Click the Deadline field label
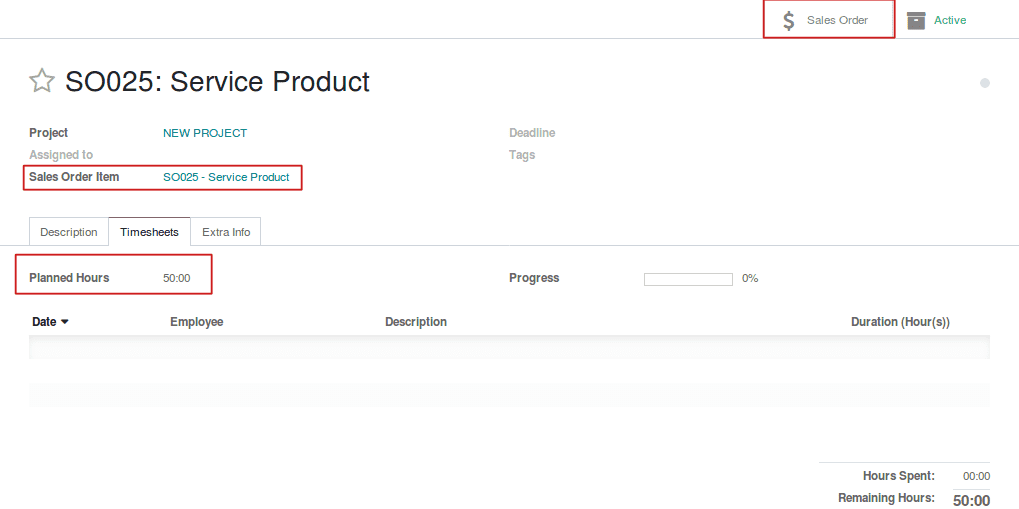Screen dimensions: 1019x509 tap(532, 133)
